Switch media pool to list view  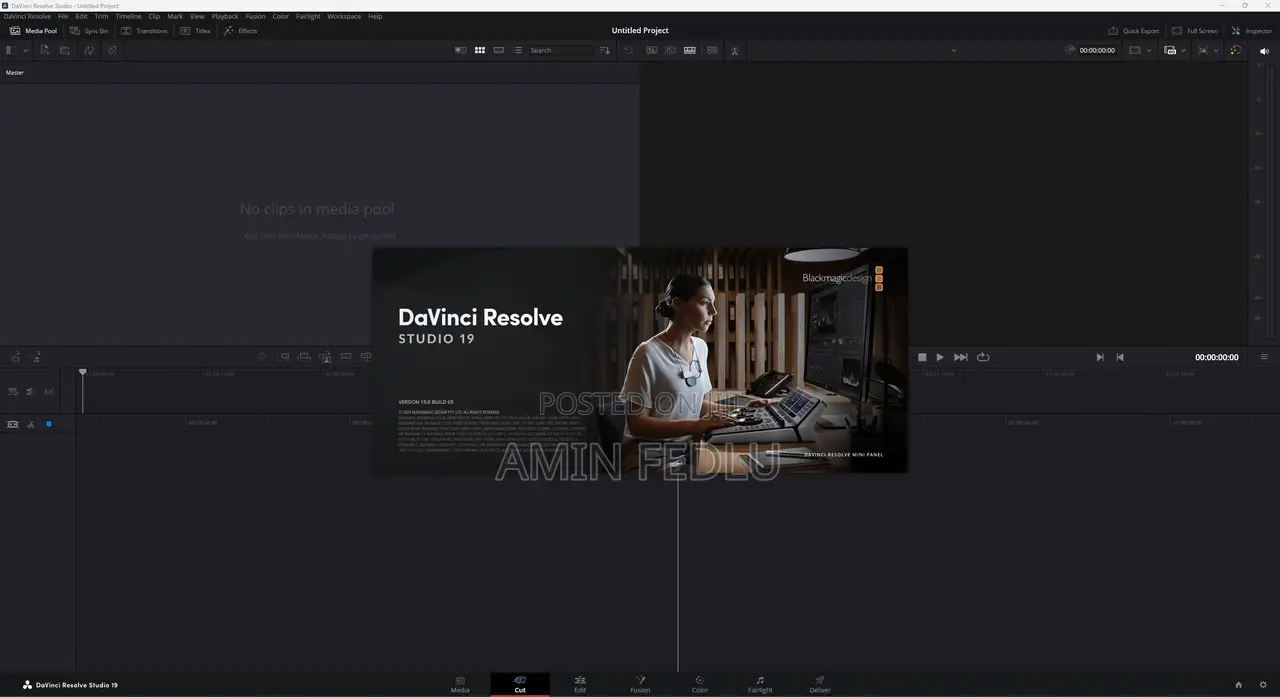click(x=518, y=50)
